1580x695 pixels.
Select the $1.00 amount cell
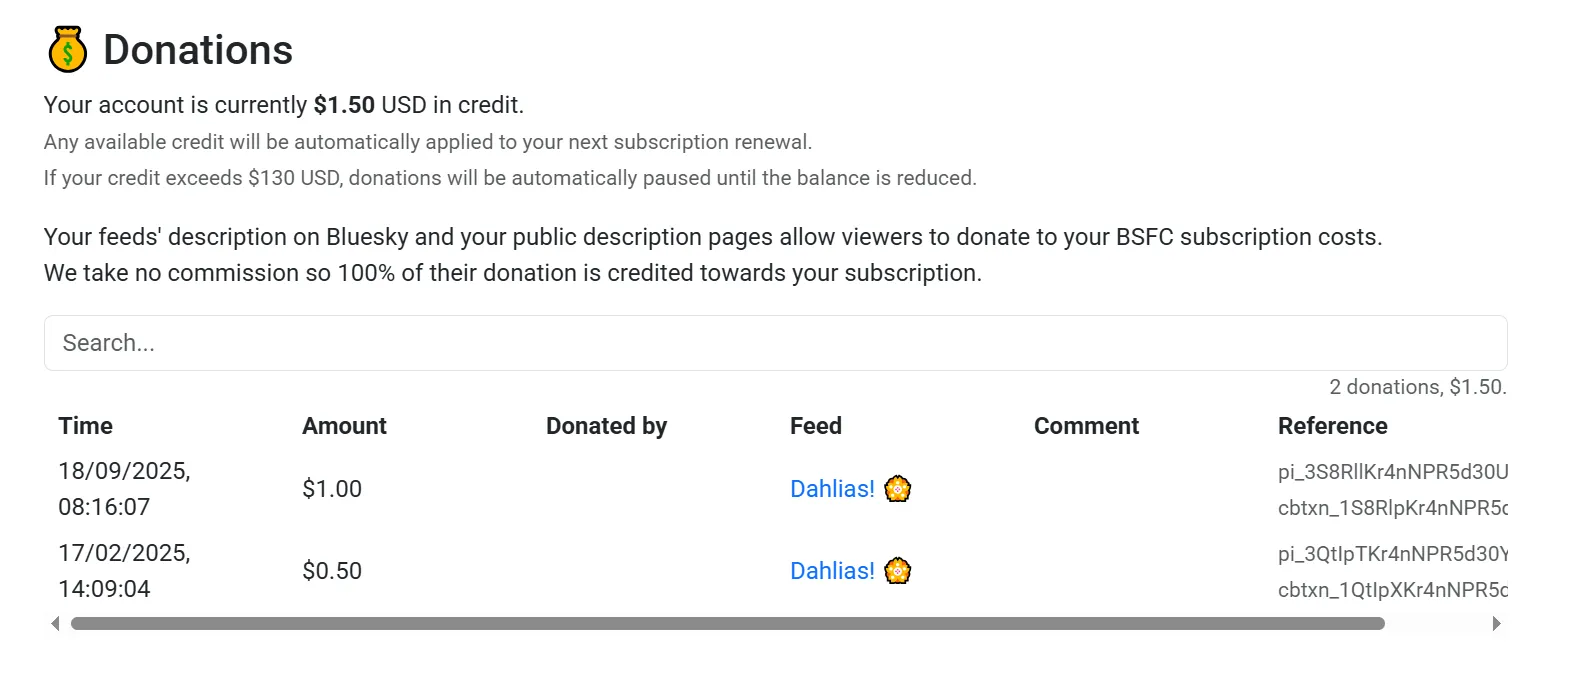pos(332,489)
